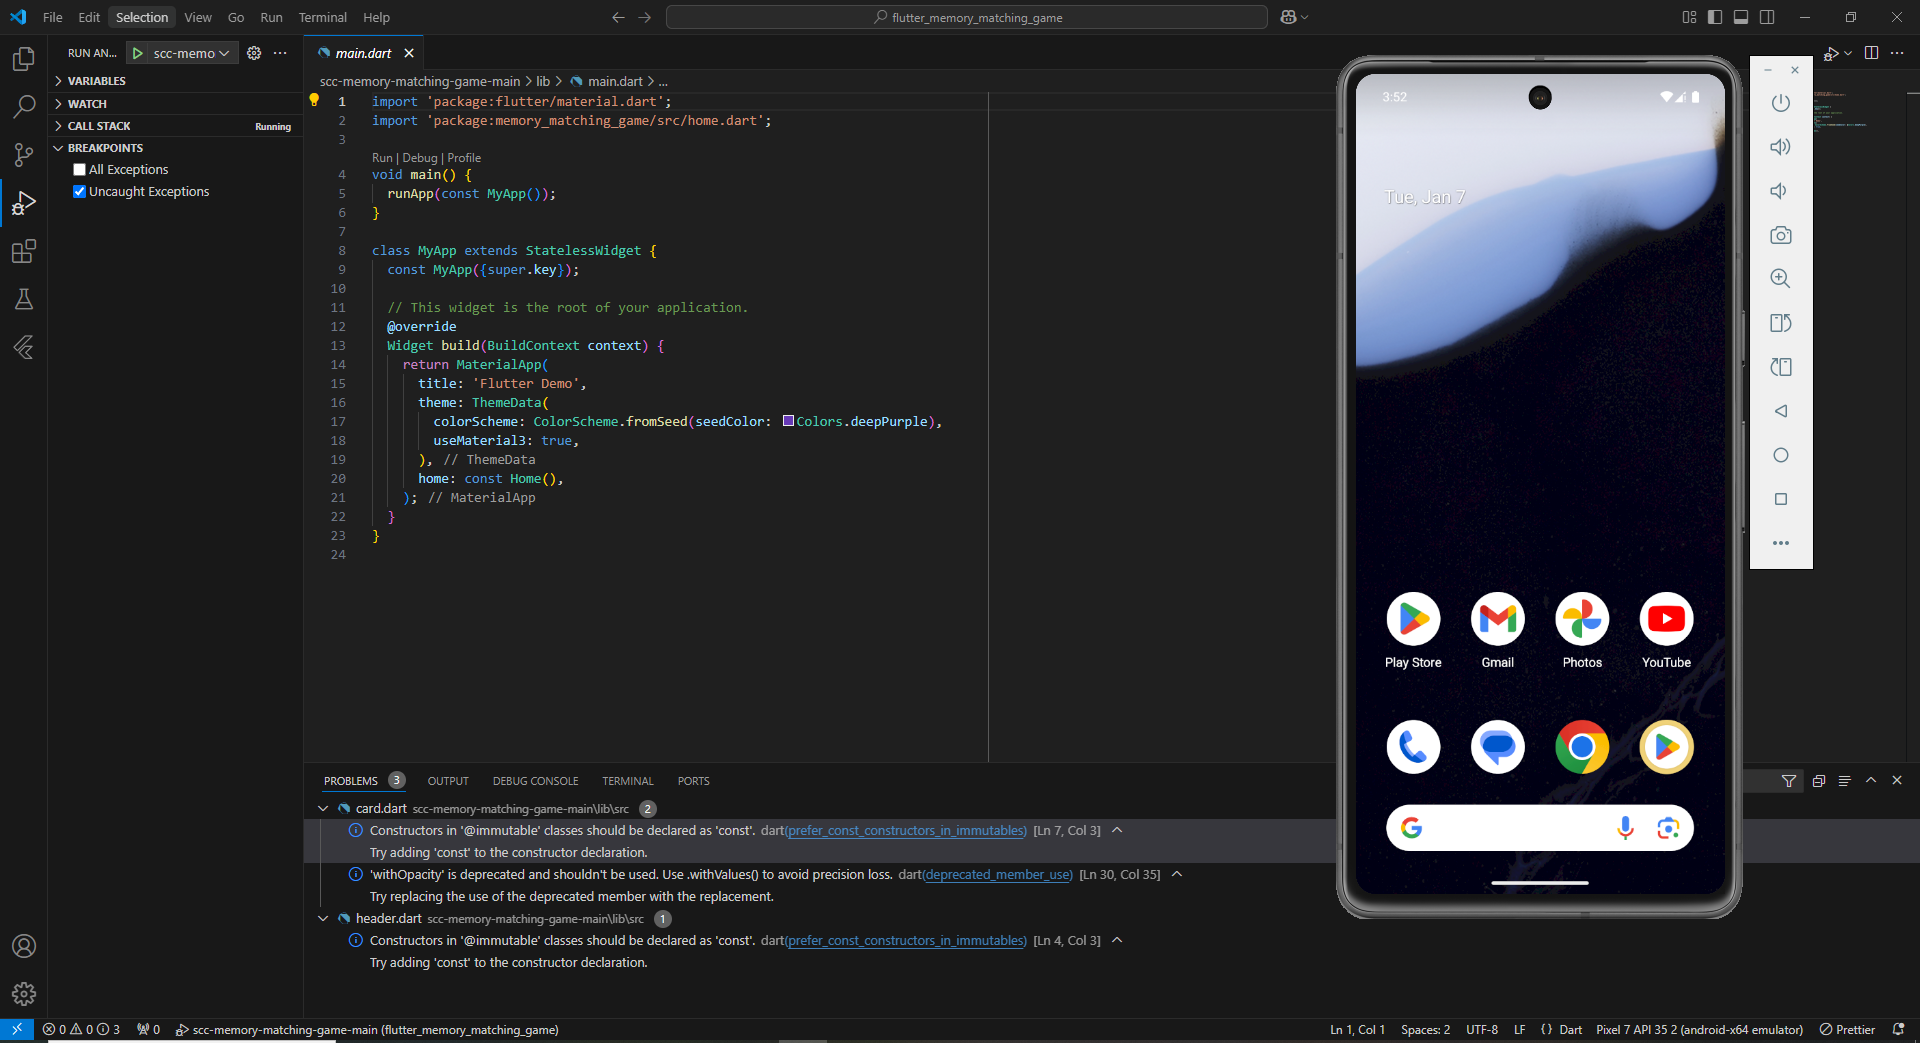Open Run and Debug more actions ellipsis
The image size is (1920, 1043).
(x=280, y=53)
